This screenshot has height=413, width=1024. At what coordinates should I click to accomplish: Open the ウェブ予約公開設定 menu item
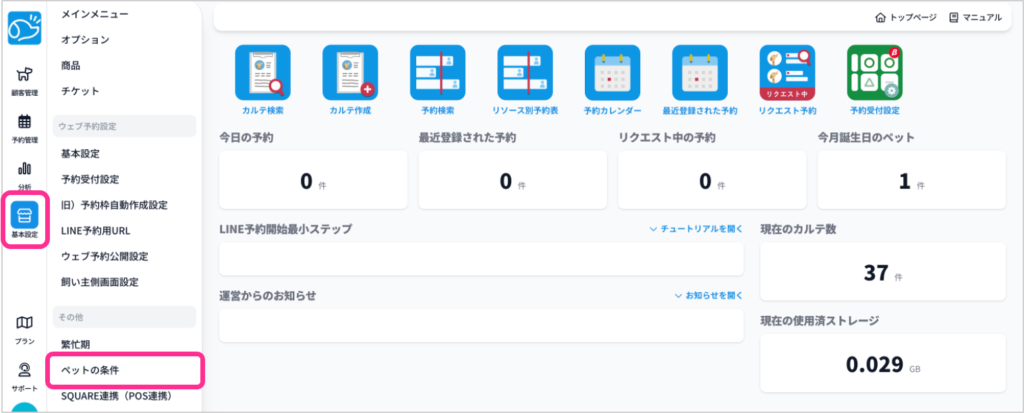pos(104,256)
